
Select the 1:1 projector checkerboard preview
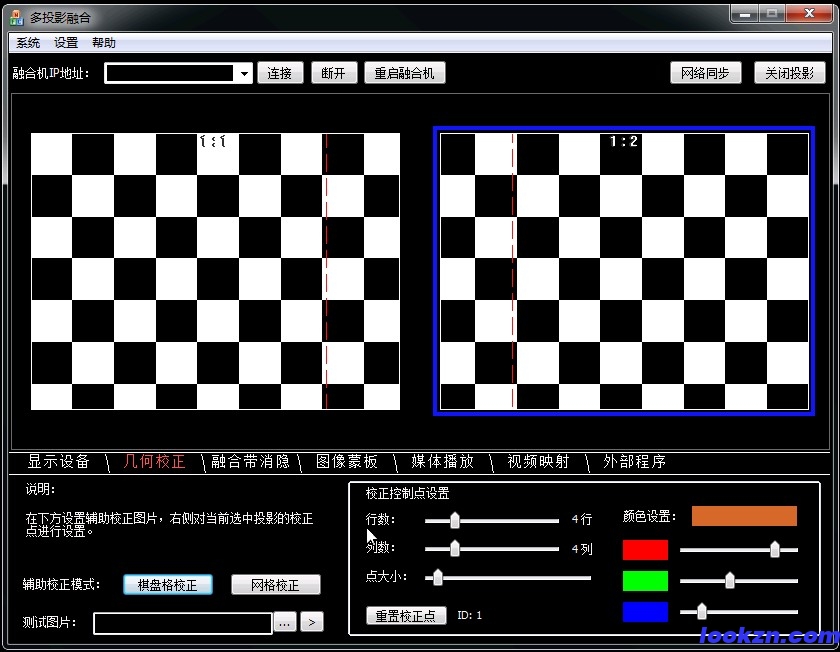pyautogui.click(x=215, y=271)
